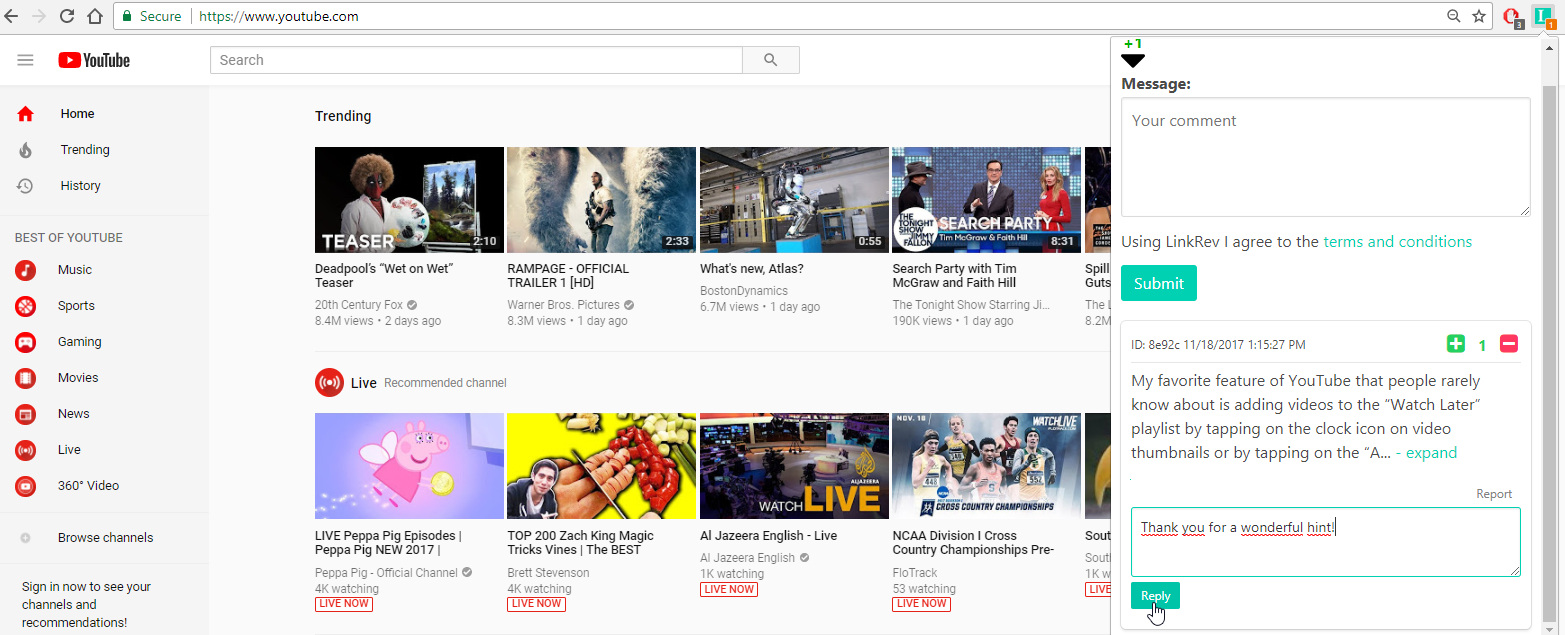1565x635 pixels.
Task: Select History in the left sidebar
Action: [x=80, y=186]
